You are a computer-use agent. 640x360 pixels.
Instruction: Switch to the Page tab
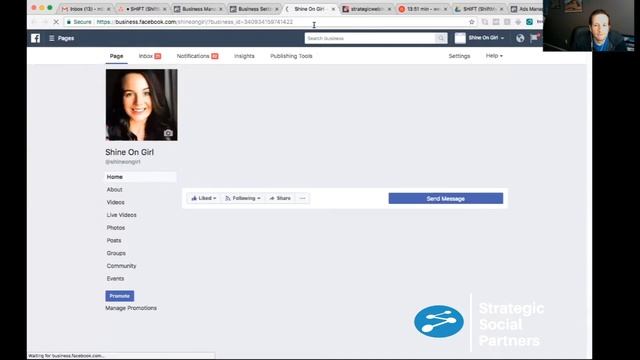click(x=116, y=56)
